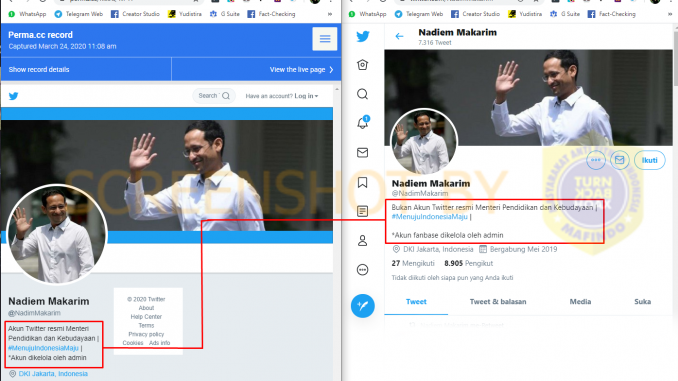
Task: Switch to the Tweet tab
Action: pos(416,302)
